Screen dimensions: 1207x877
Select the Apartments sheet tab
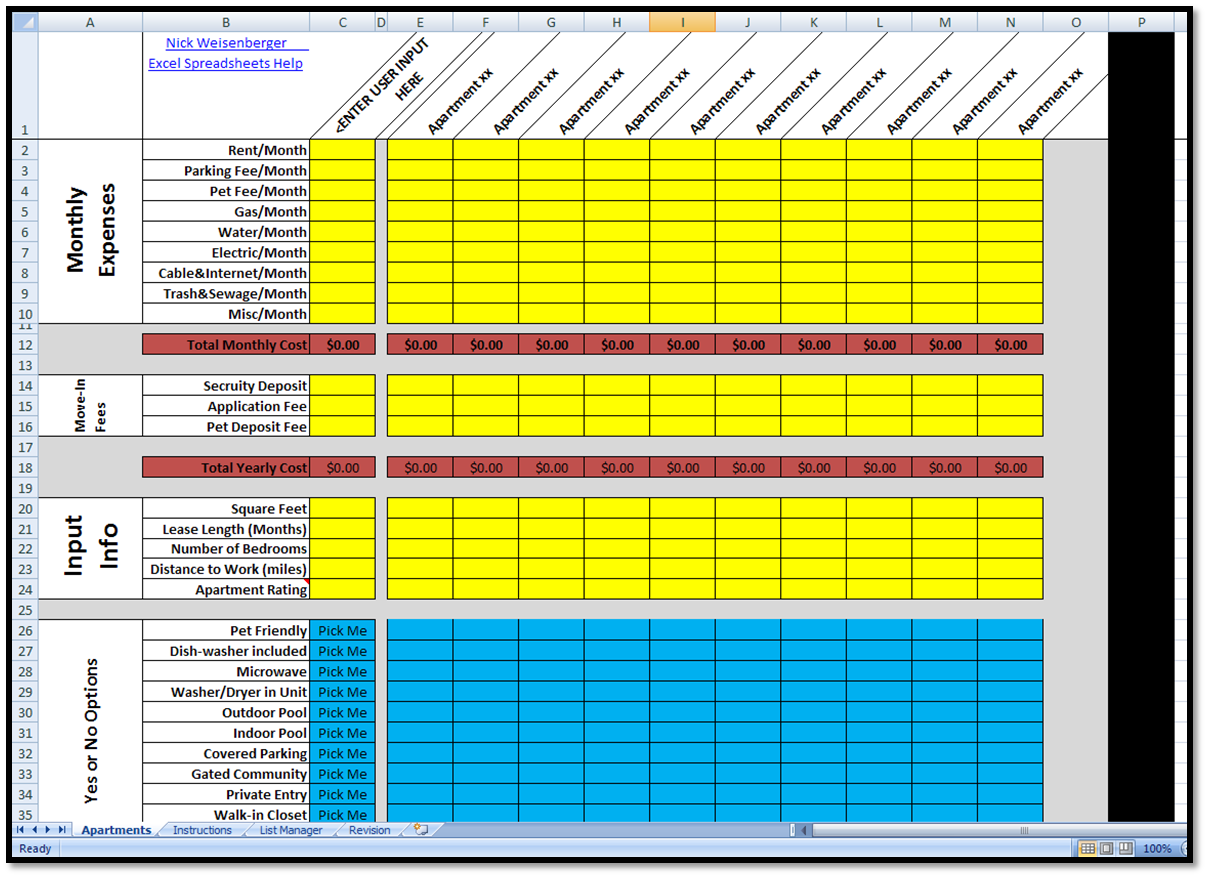coord(115,830)
